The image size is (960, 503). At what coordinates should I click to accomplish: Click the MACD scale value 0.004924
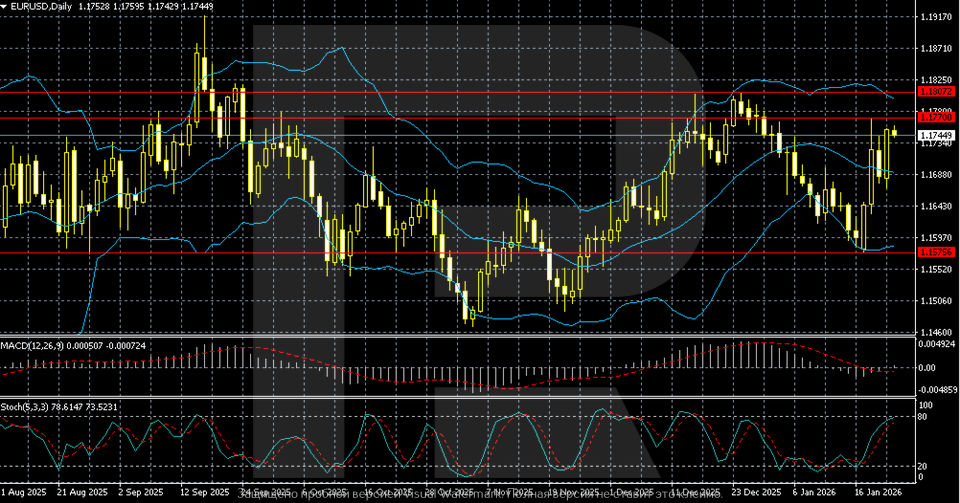937,345
